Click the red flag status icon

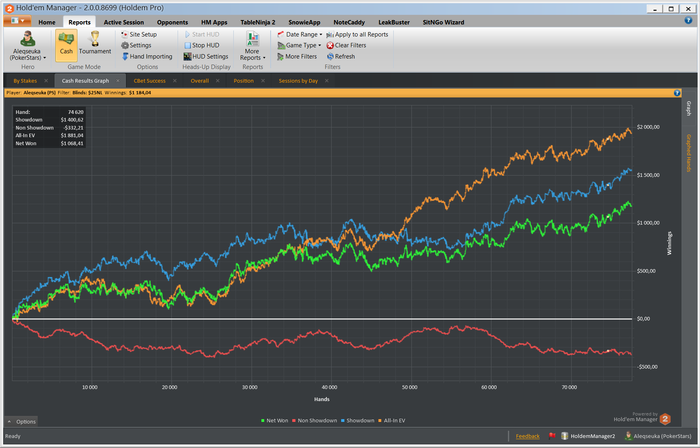pyautogui.click(x=552, y=436)
